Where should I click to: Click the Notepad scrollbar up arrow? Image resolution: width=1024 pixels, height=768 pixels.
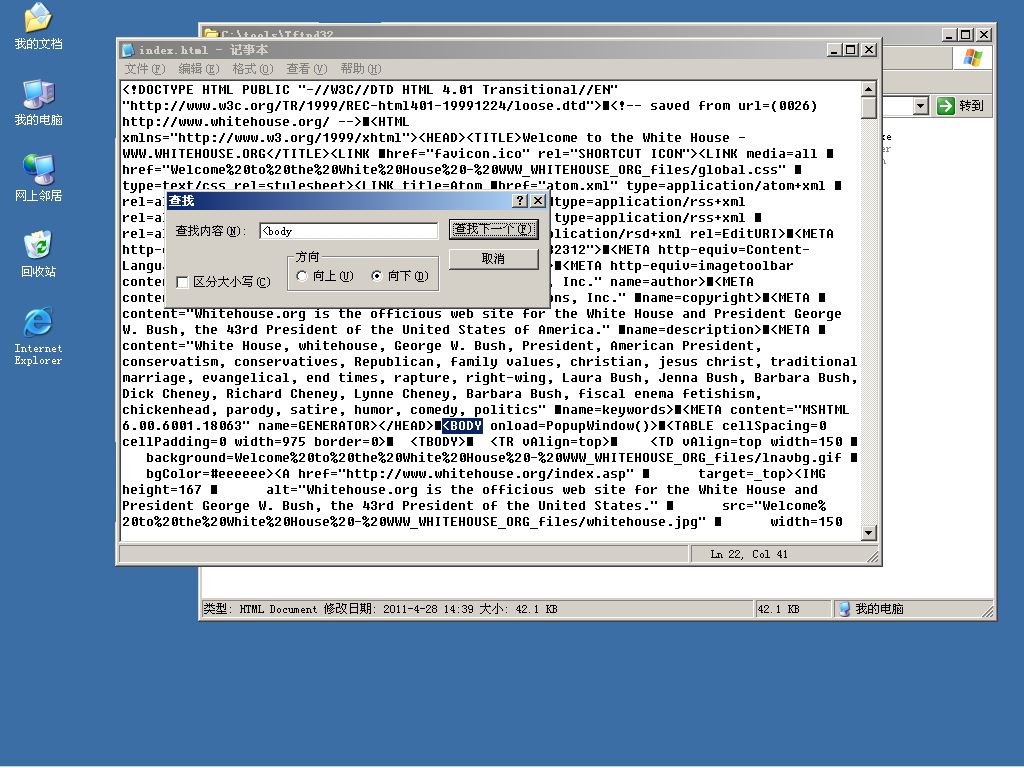pyautogui.click(x=868, y=89)
